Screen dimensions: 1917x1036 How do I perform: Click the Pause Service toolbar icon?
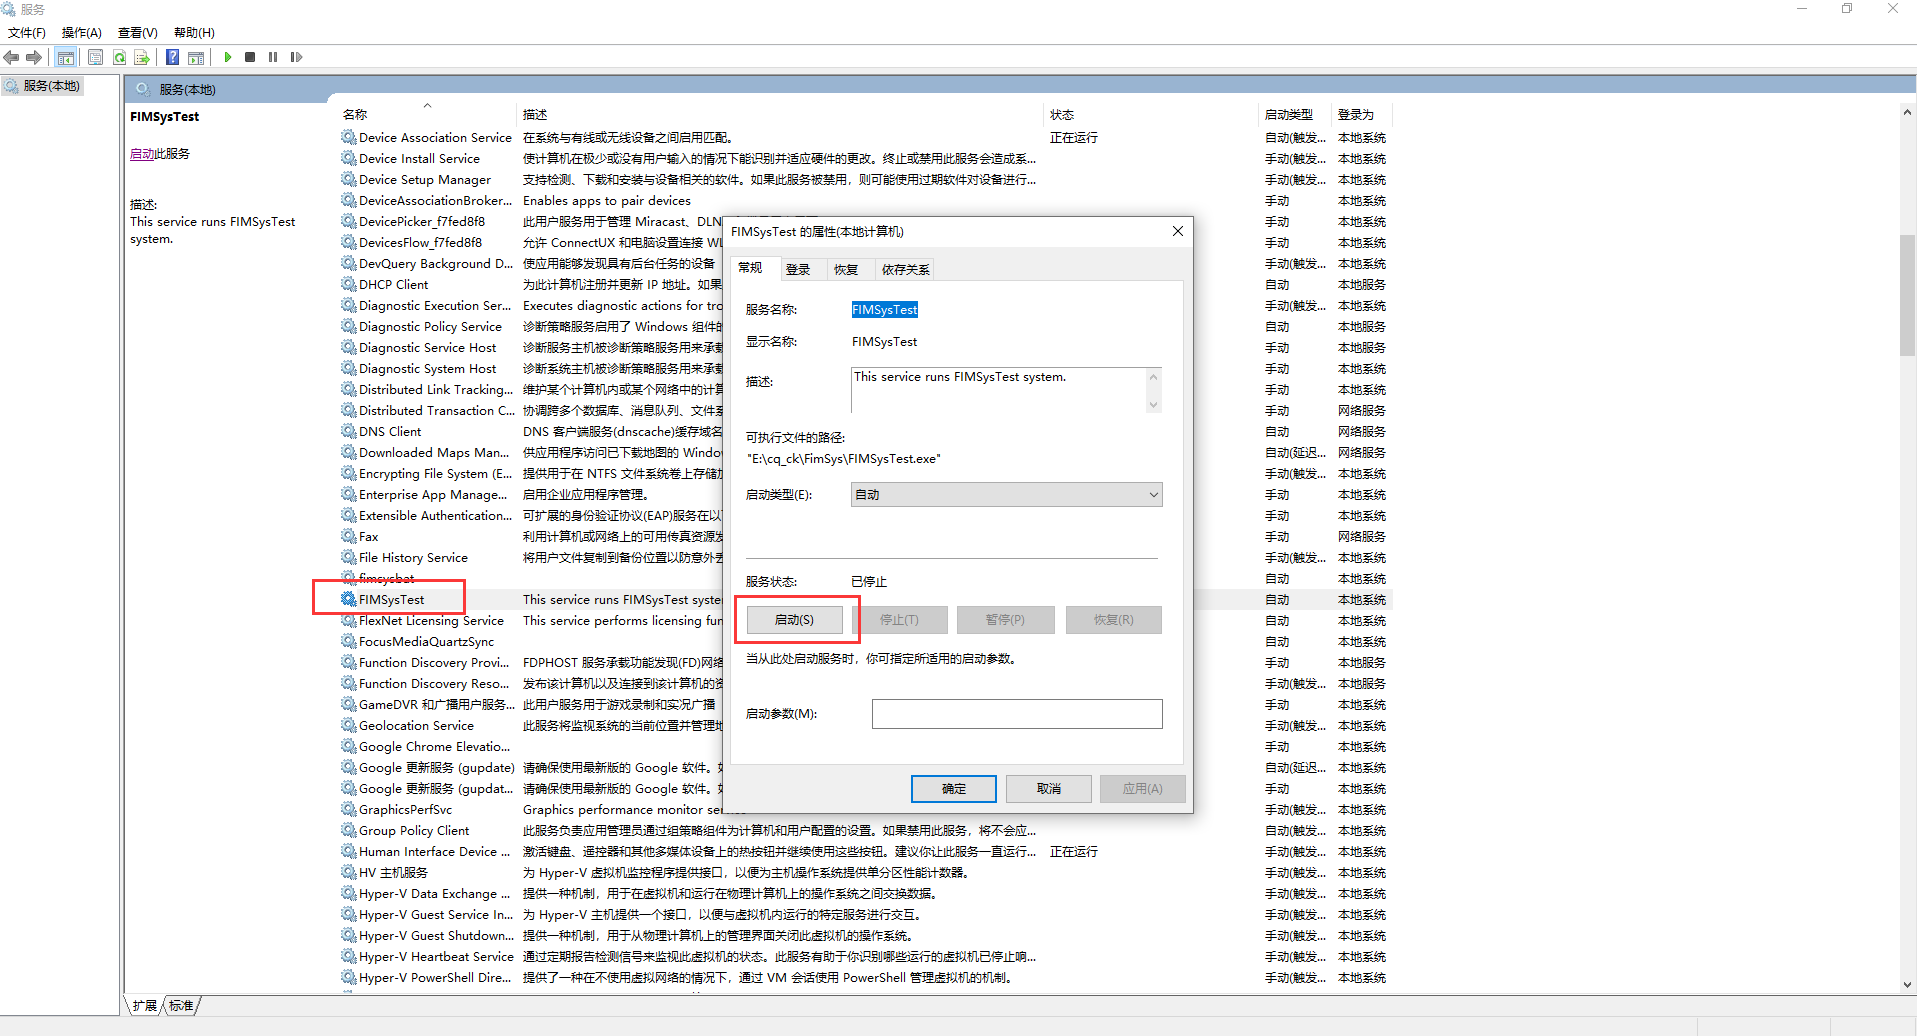tap(273, 57)
